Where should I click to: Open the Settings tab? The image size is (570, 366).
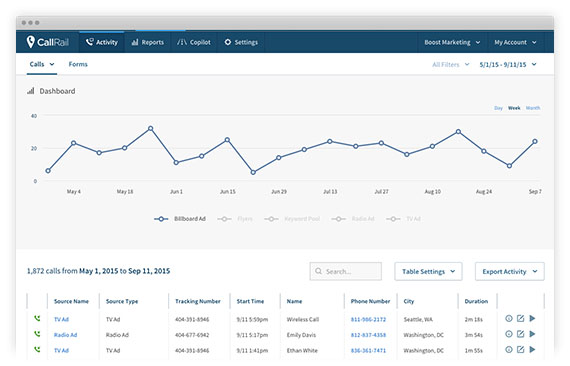tap(241, 42)
